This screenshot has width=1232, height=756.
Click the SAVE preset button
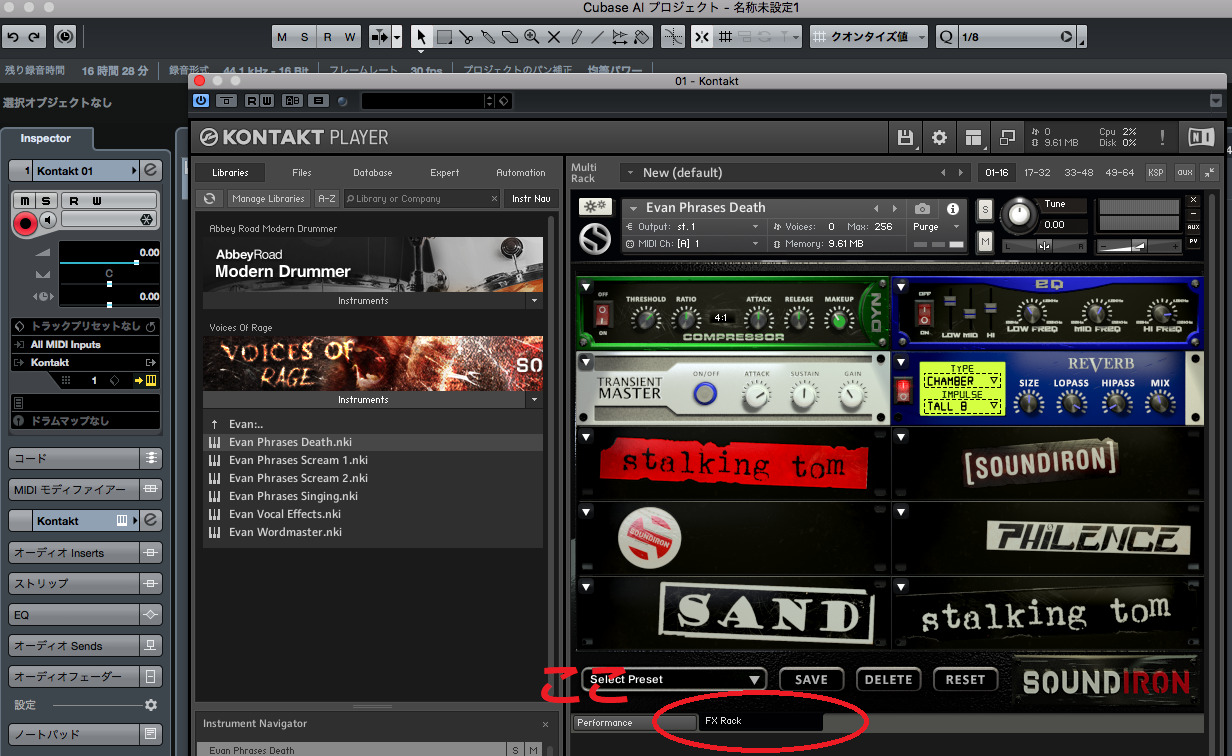[x=811, y=680]
